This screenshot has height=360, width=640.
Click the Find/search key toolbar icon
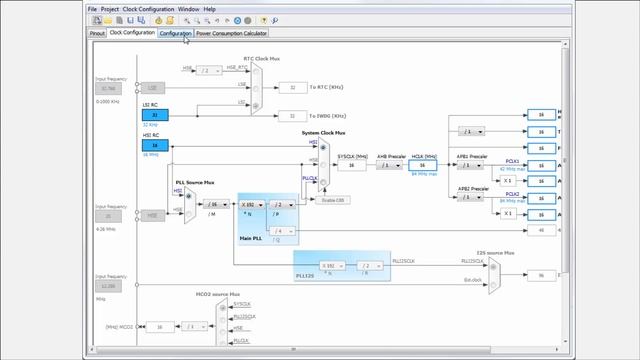coord(275,21)
